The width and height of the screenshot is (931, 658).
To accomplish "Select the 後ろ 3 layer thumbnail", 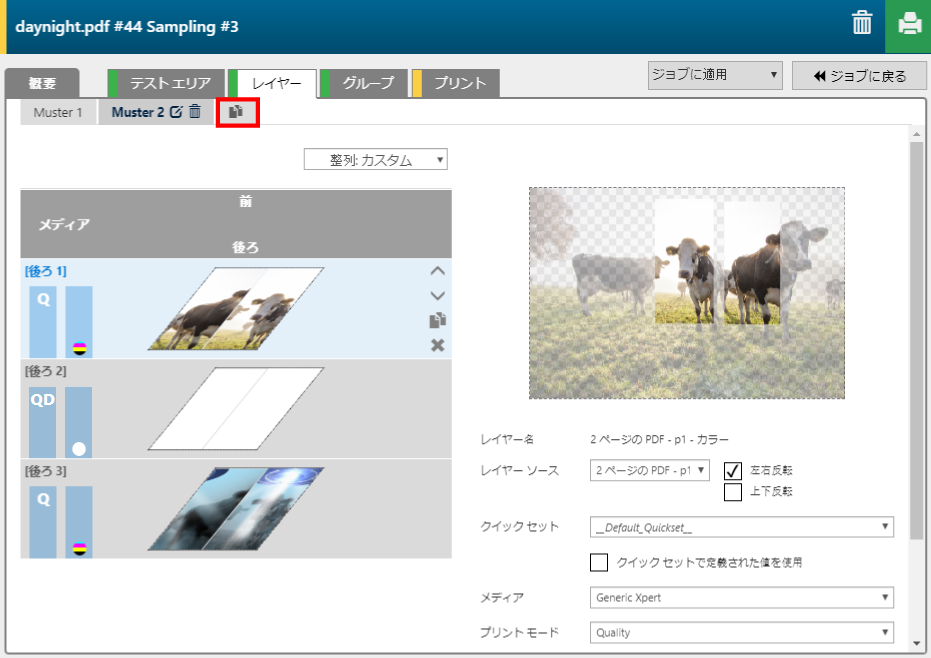I will [236, 509].
